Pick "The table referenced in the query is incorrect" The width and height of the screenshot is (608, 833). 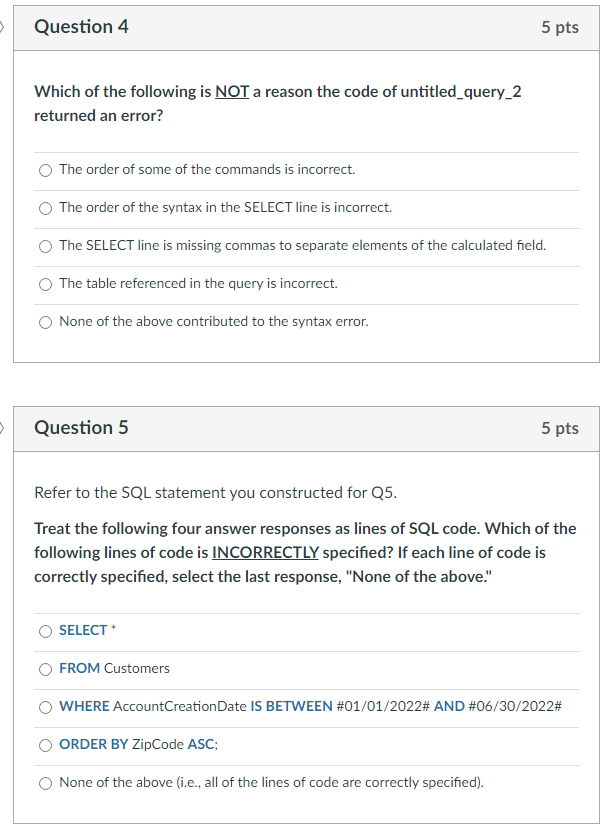point(45,284)
